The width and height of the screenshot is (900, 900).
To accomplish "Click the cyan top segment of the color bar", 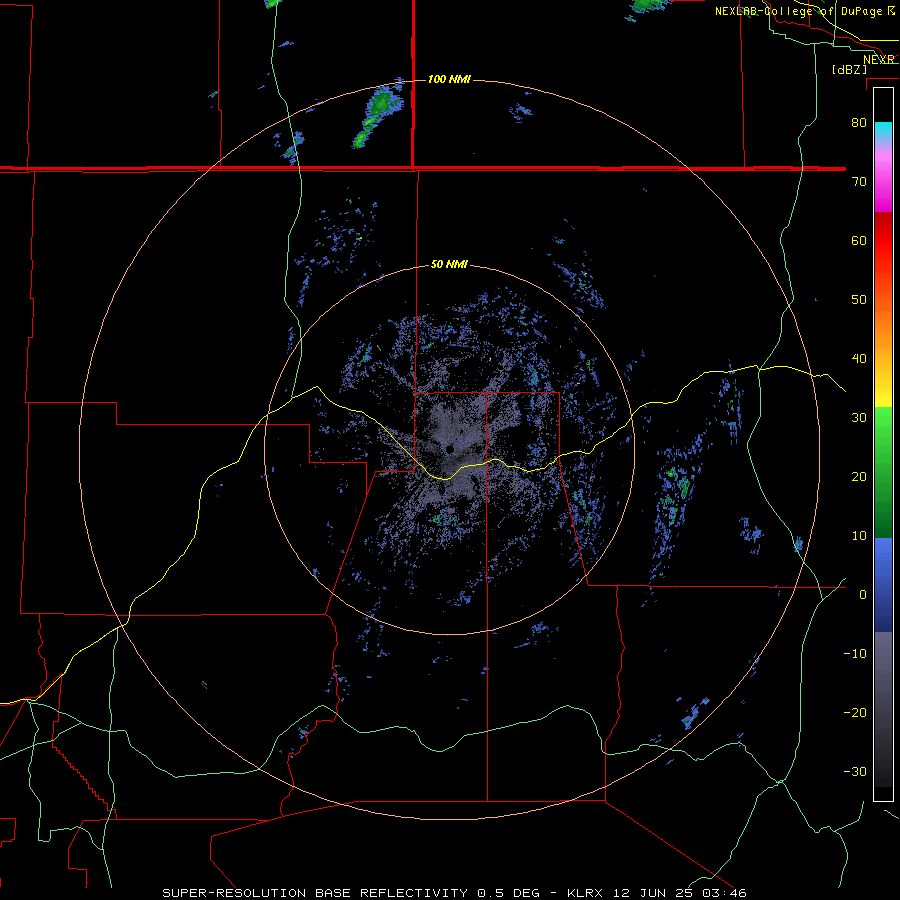I will coord(883,131).
